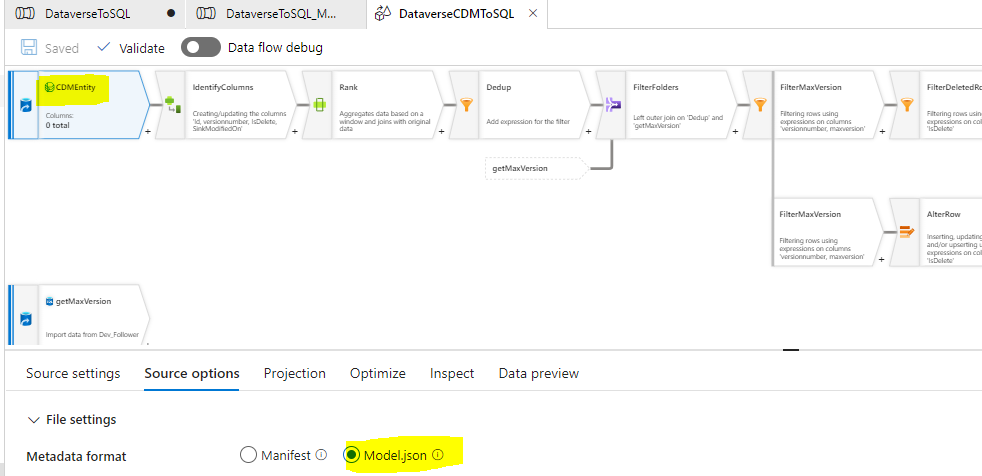Click the Validate checkmark icon
Viewport: 982px width, 476px height.
click(104, 47)
